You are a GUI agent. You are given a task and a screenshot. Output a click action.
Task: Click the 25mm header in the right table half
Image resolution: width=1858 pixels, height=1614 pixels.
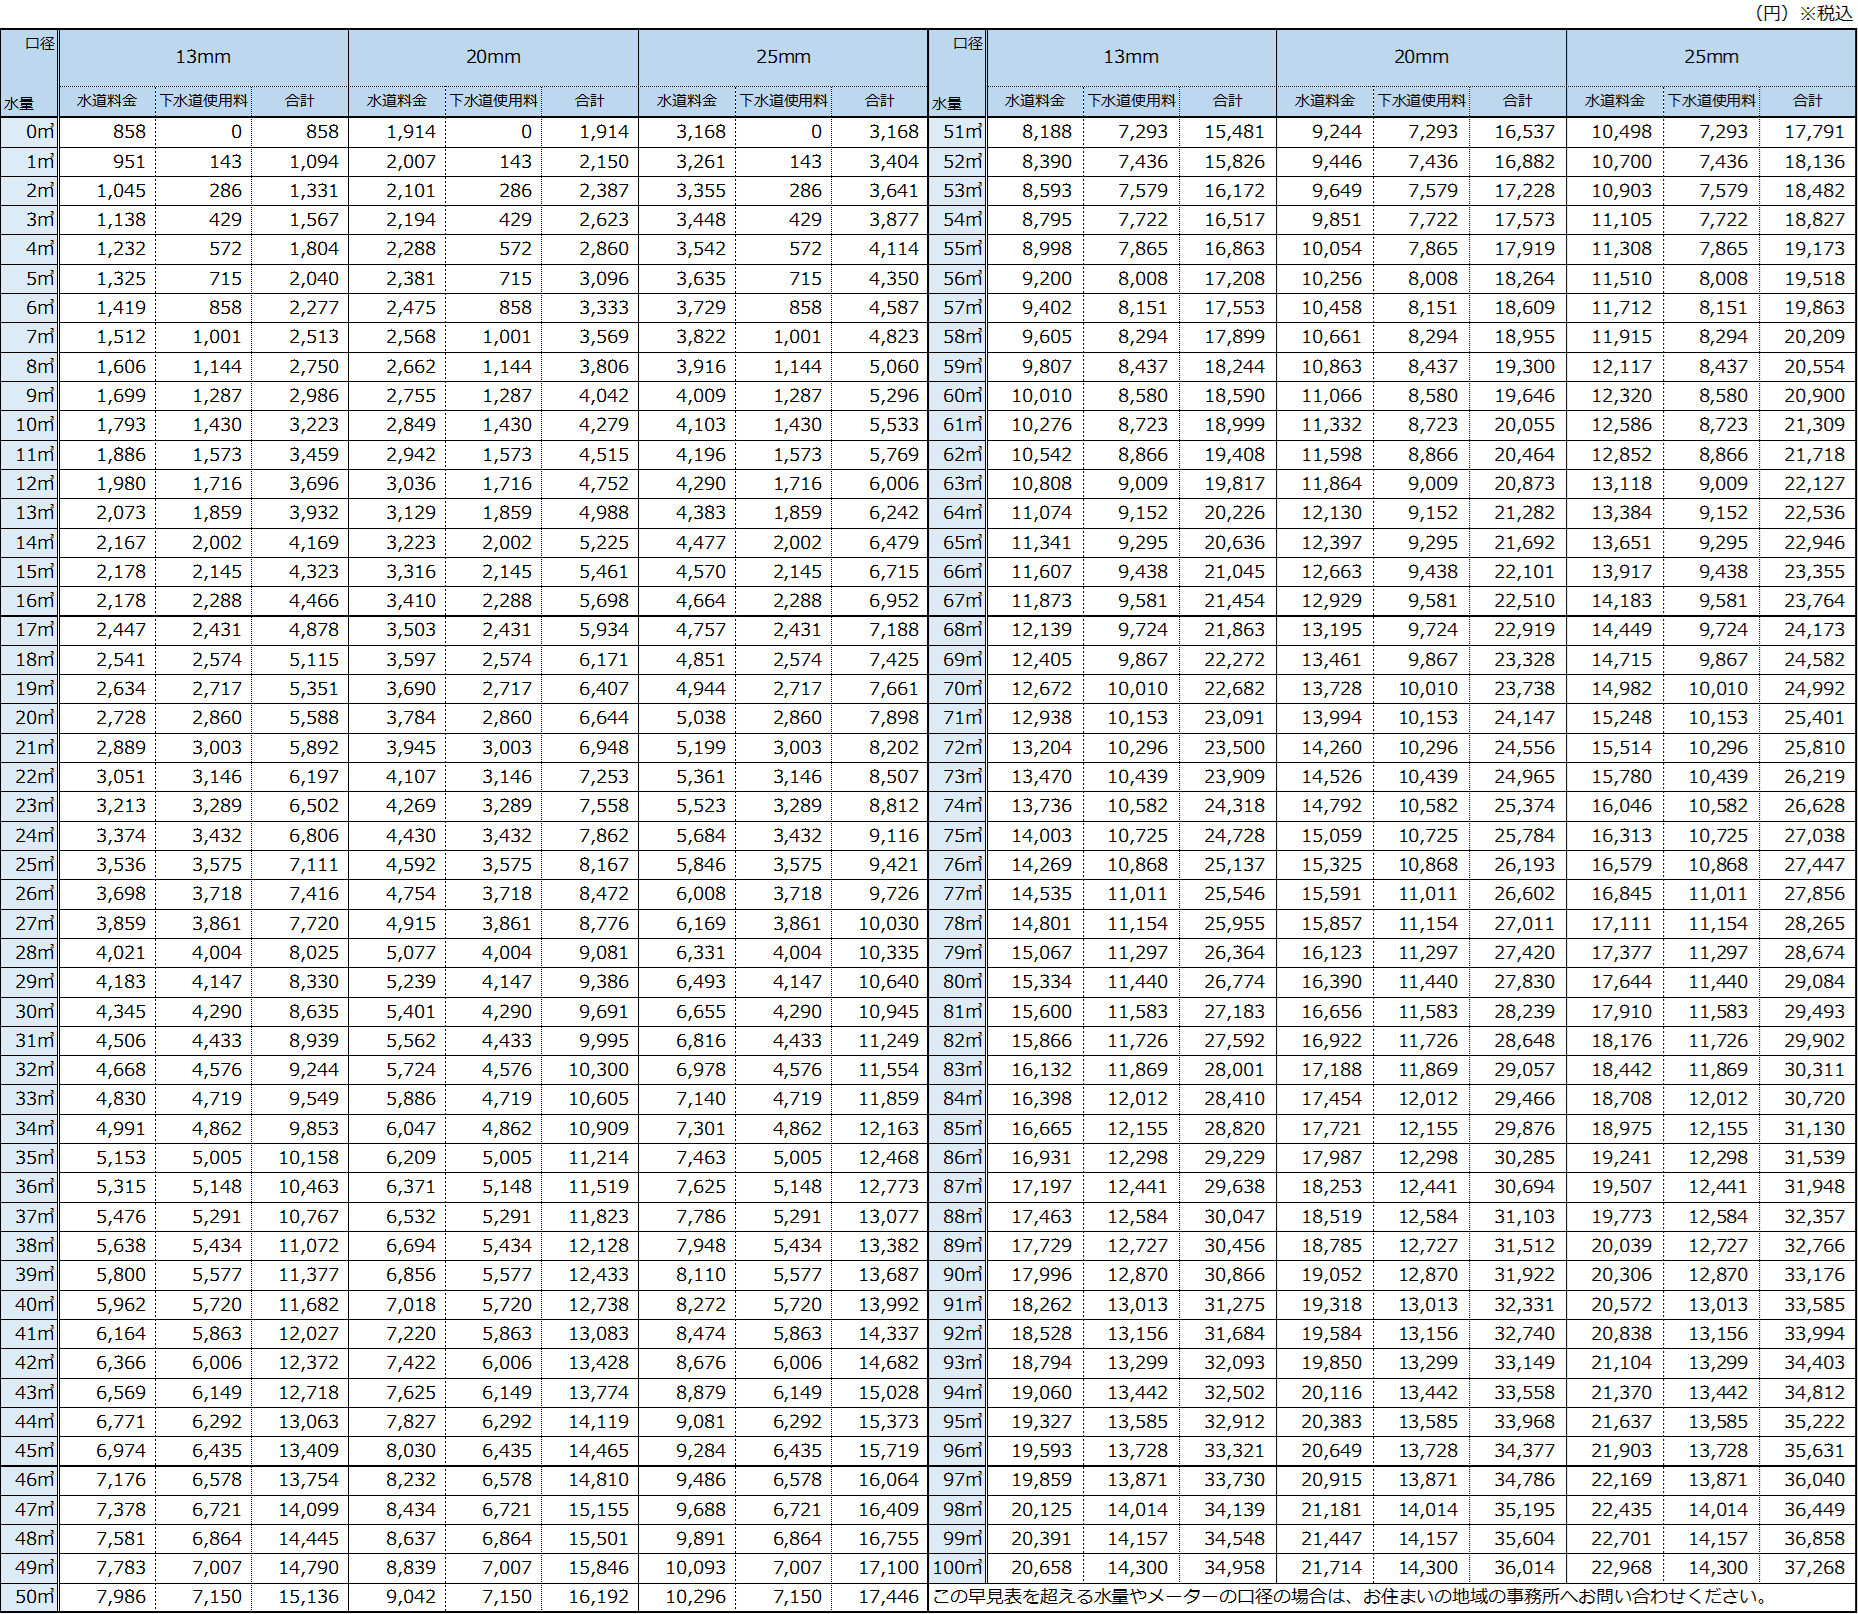[1711, 57]
